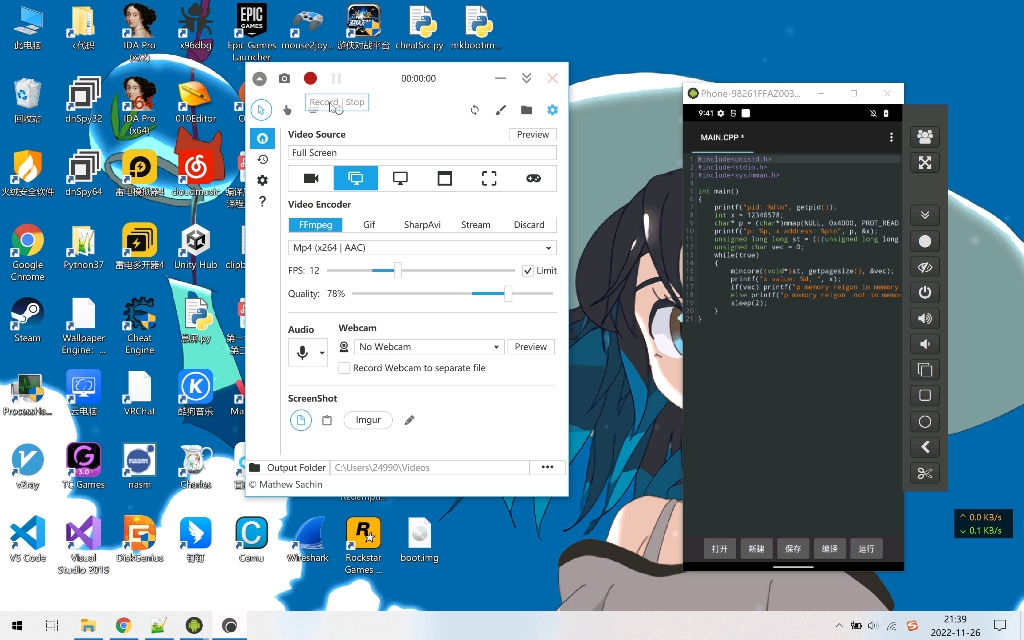Enable Record Webcam to separate file
Screen dimensions: 1024x640
click(344, 368)
